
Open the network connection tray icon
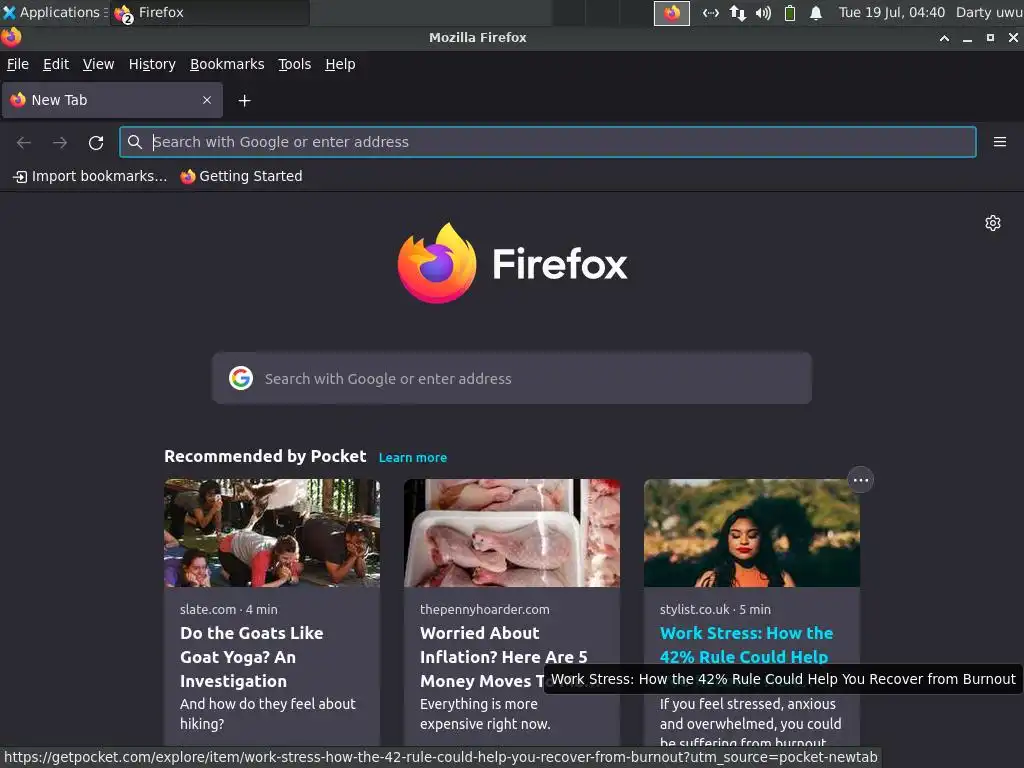tap(711, 12)
